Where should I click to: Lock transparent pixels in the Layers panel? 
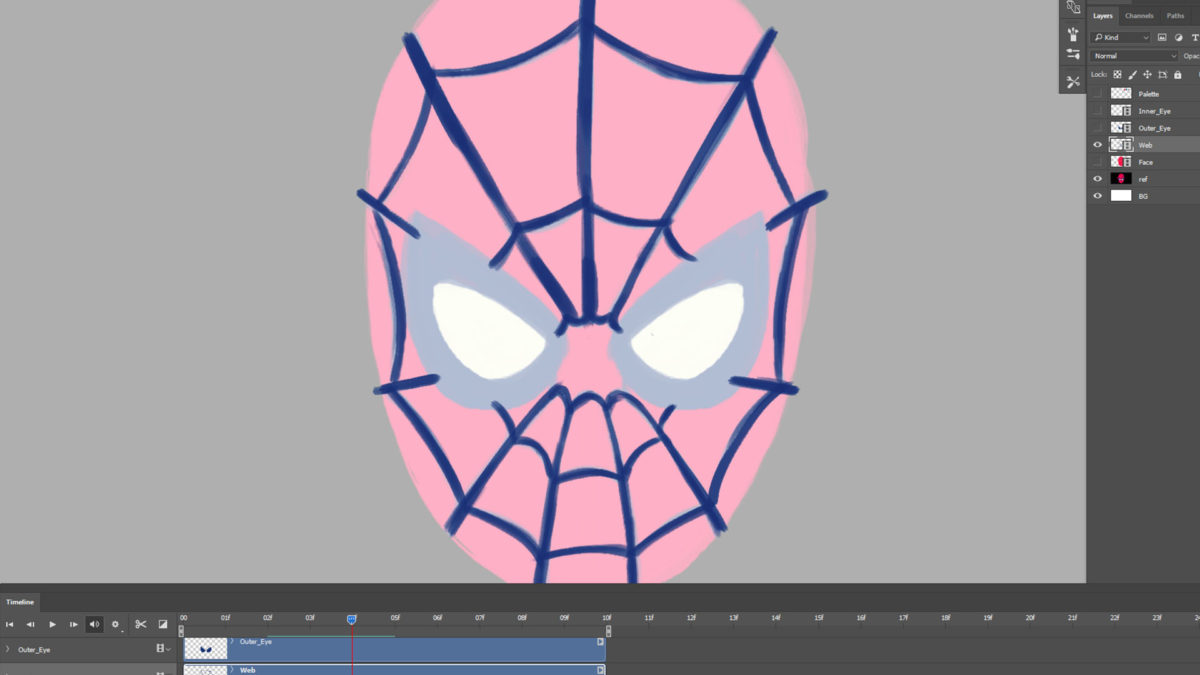coord(1118,75)
